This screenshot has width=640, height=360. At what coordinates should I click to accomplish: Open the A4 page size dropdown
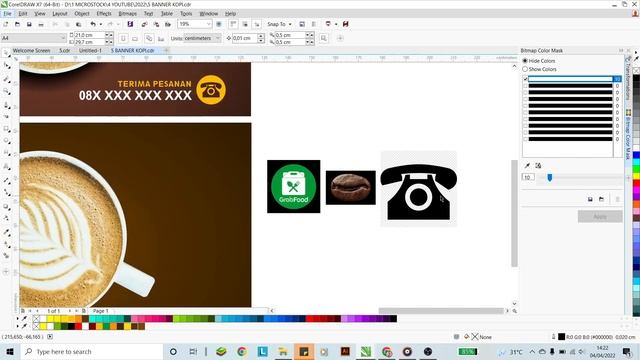point(63,38)
